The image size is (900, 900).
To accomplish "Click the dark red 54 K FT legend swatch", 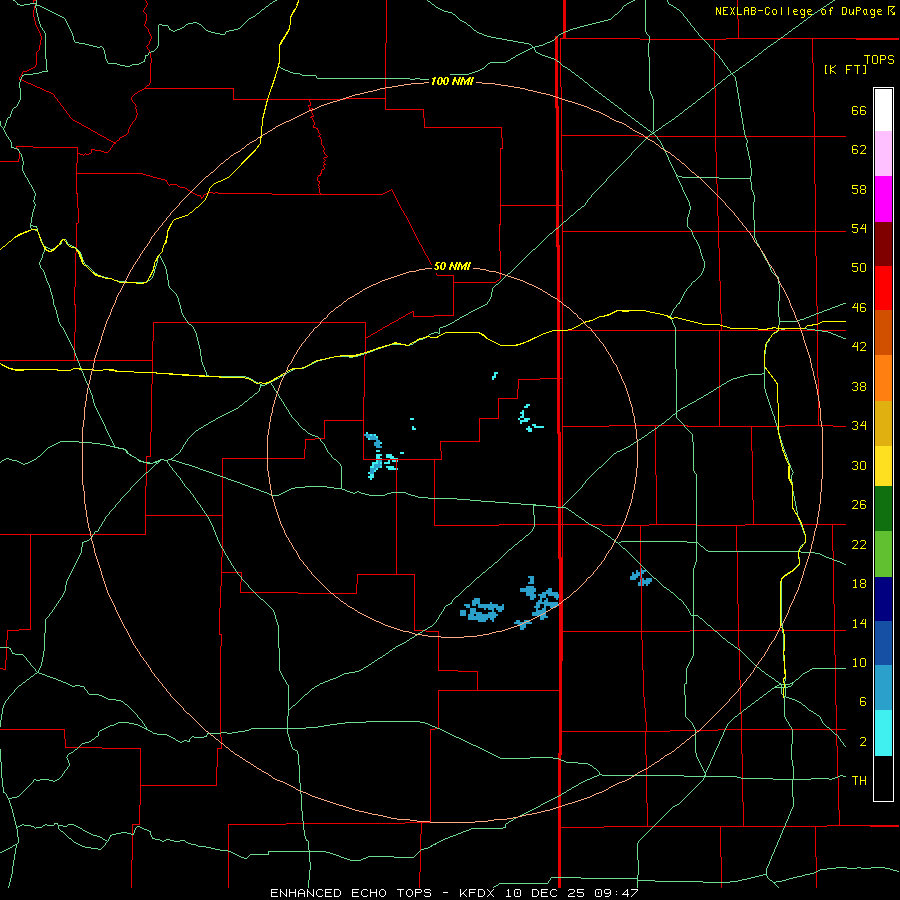I will pos(883,243).
